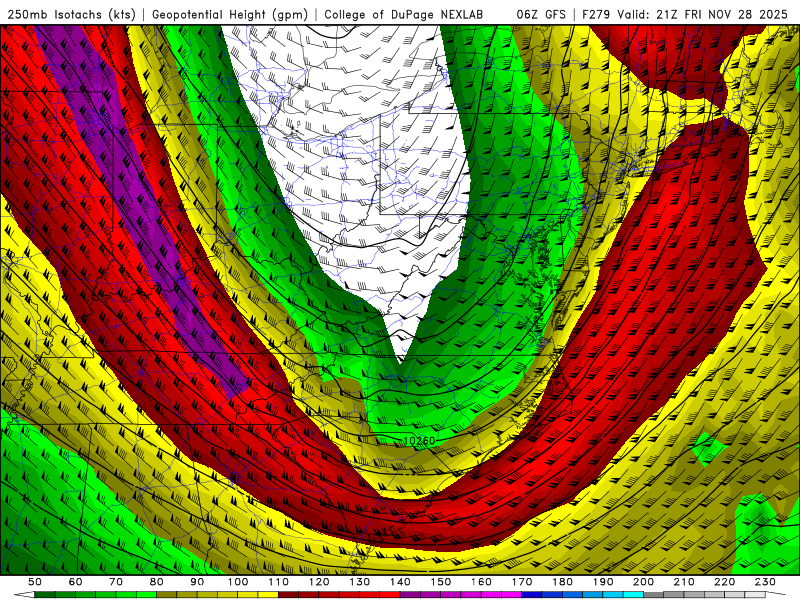The image size is (800, 600).
Task: Click the '250mb Isotachs (kts)' title text
Action: (x=71, y=14)
